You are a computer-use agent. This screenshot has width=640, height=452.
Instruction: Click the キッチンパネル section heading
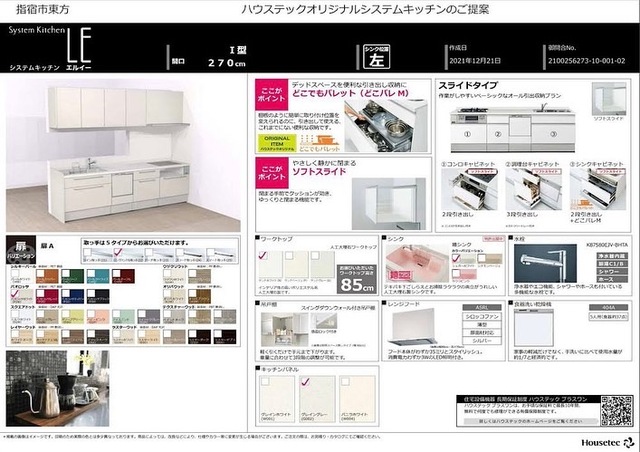click(x=276, y=368)
